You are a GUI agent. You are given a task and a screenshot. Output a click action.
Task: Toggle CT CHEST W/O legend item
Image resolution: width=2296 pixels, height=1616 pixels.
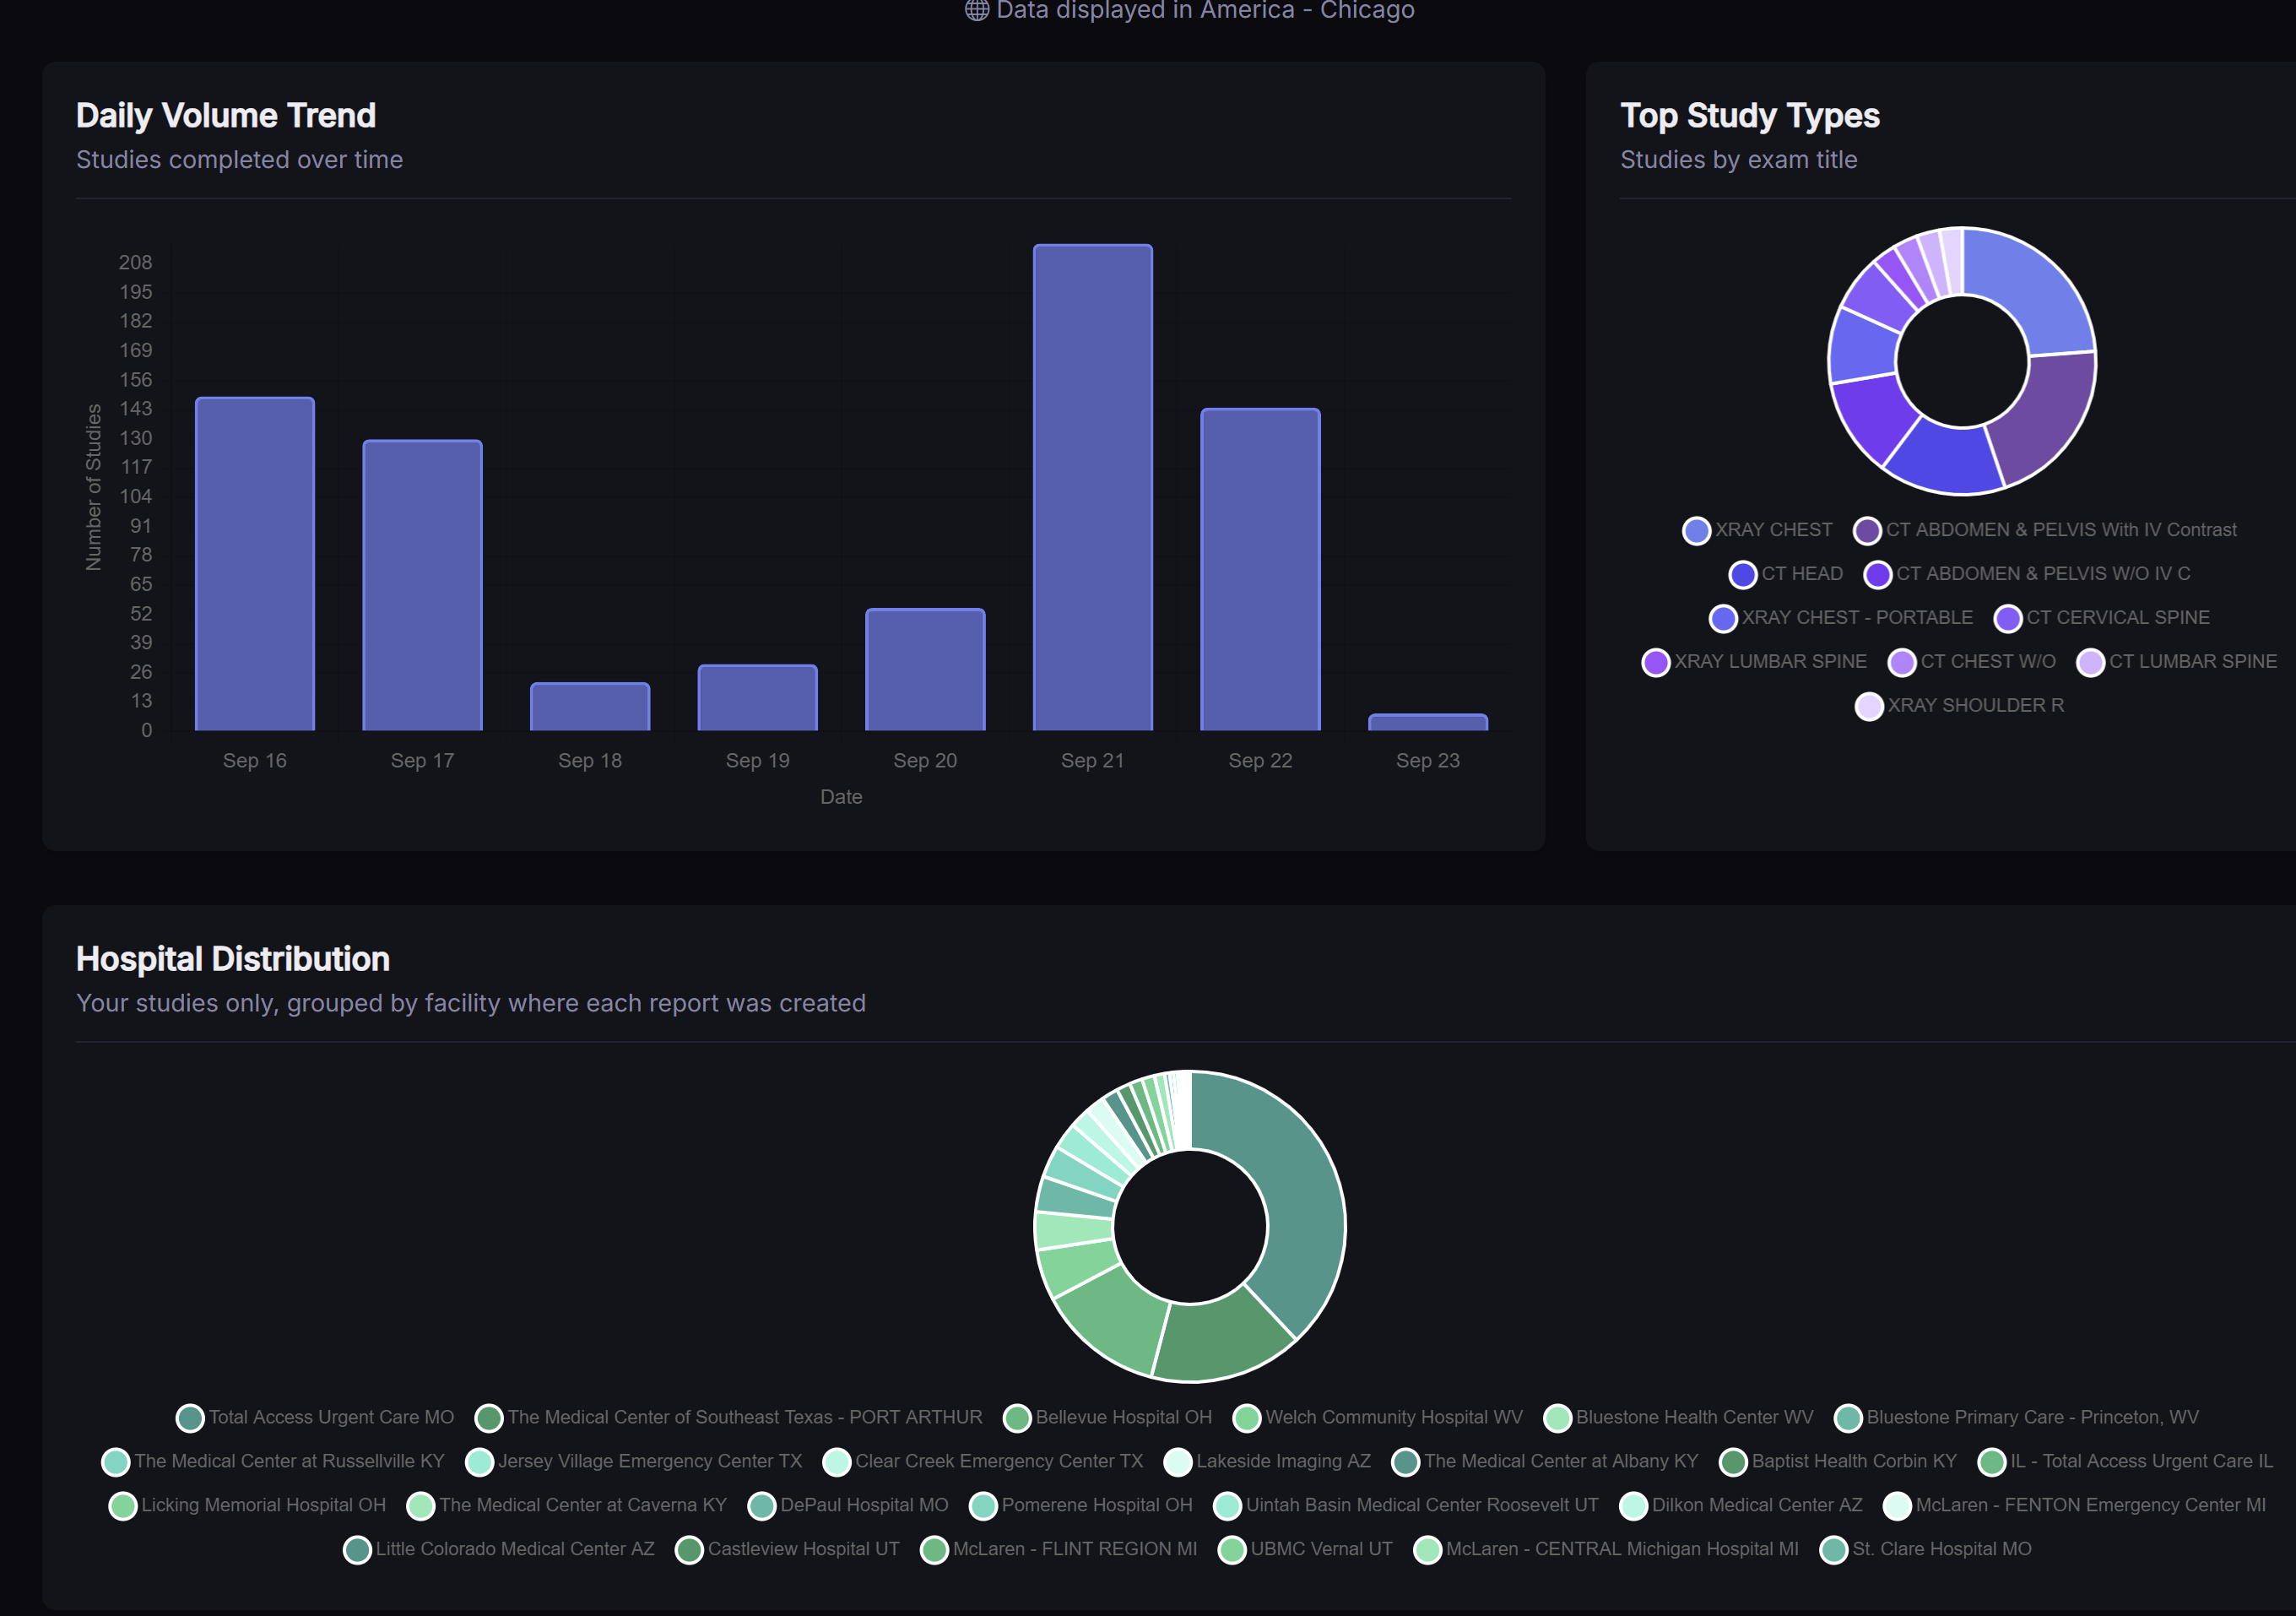pos(1972,663)
